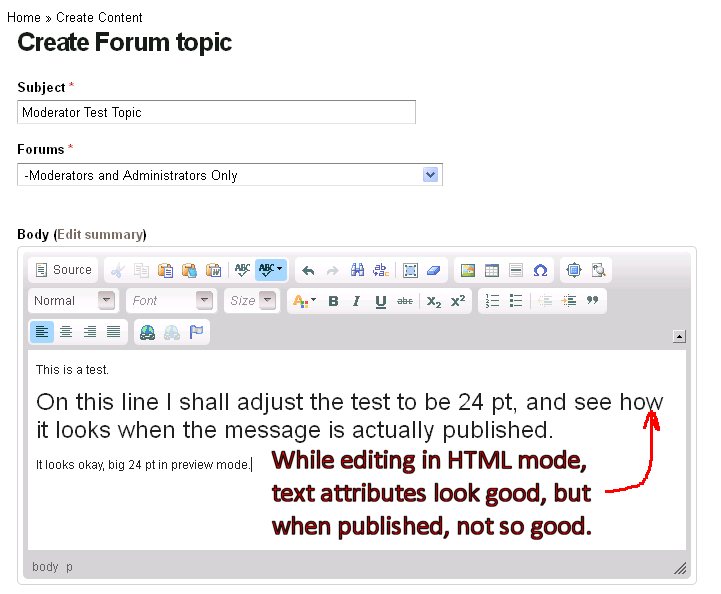Click the Undo arrow
Image resolution: width=721 pixels, height=594 pixels.
point(308,270)
